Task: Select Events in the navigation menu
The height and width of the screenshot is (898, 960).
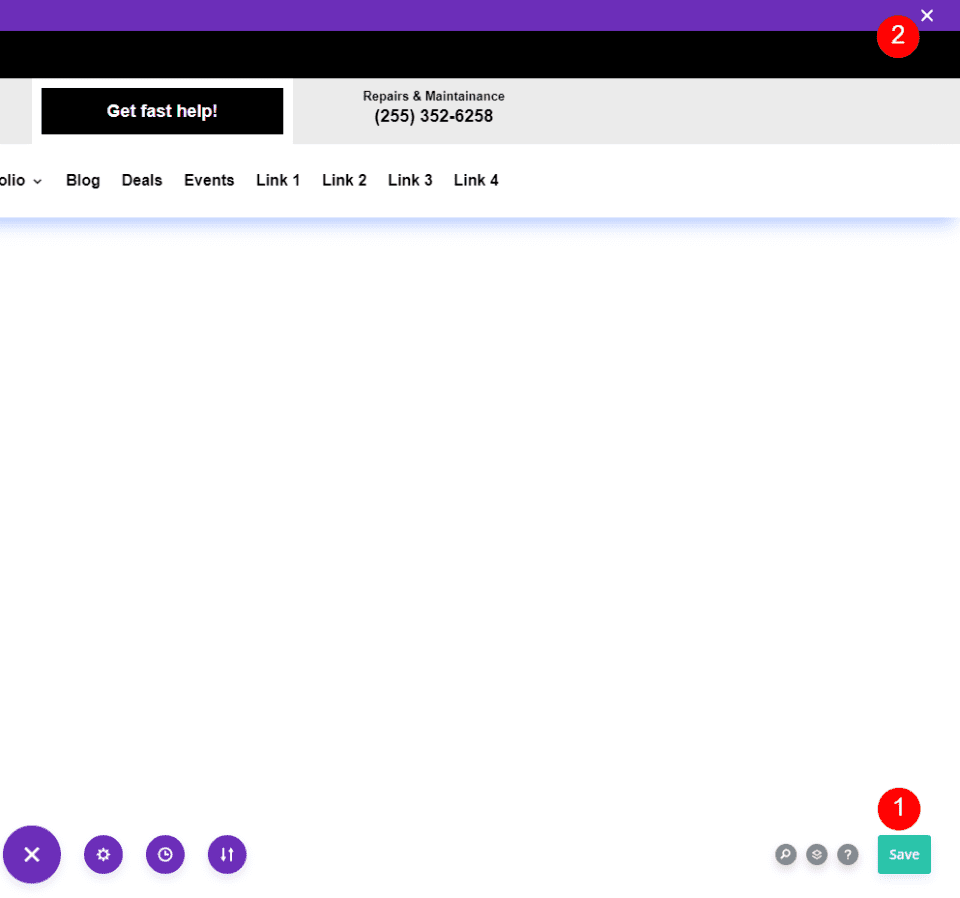Action: (209, 180)
